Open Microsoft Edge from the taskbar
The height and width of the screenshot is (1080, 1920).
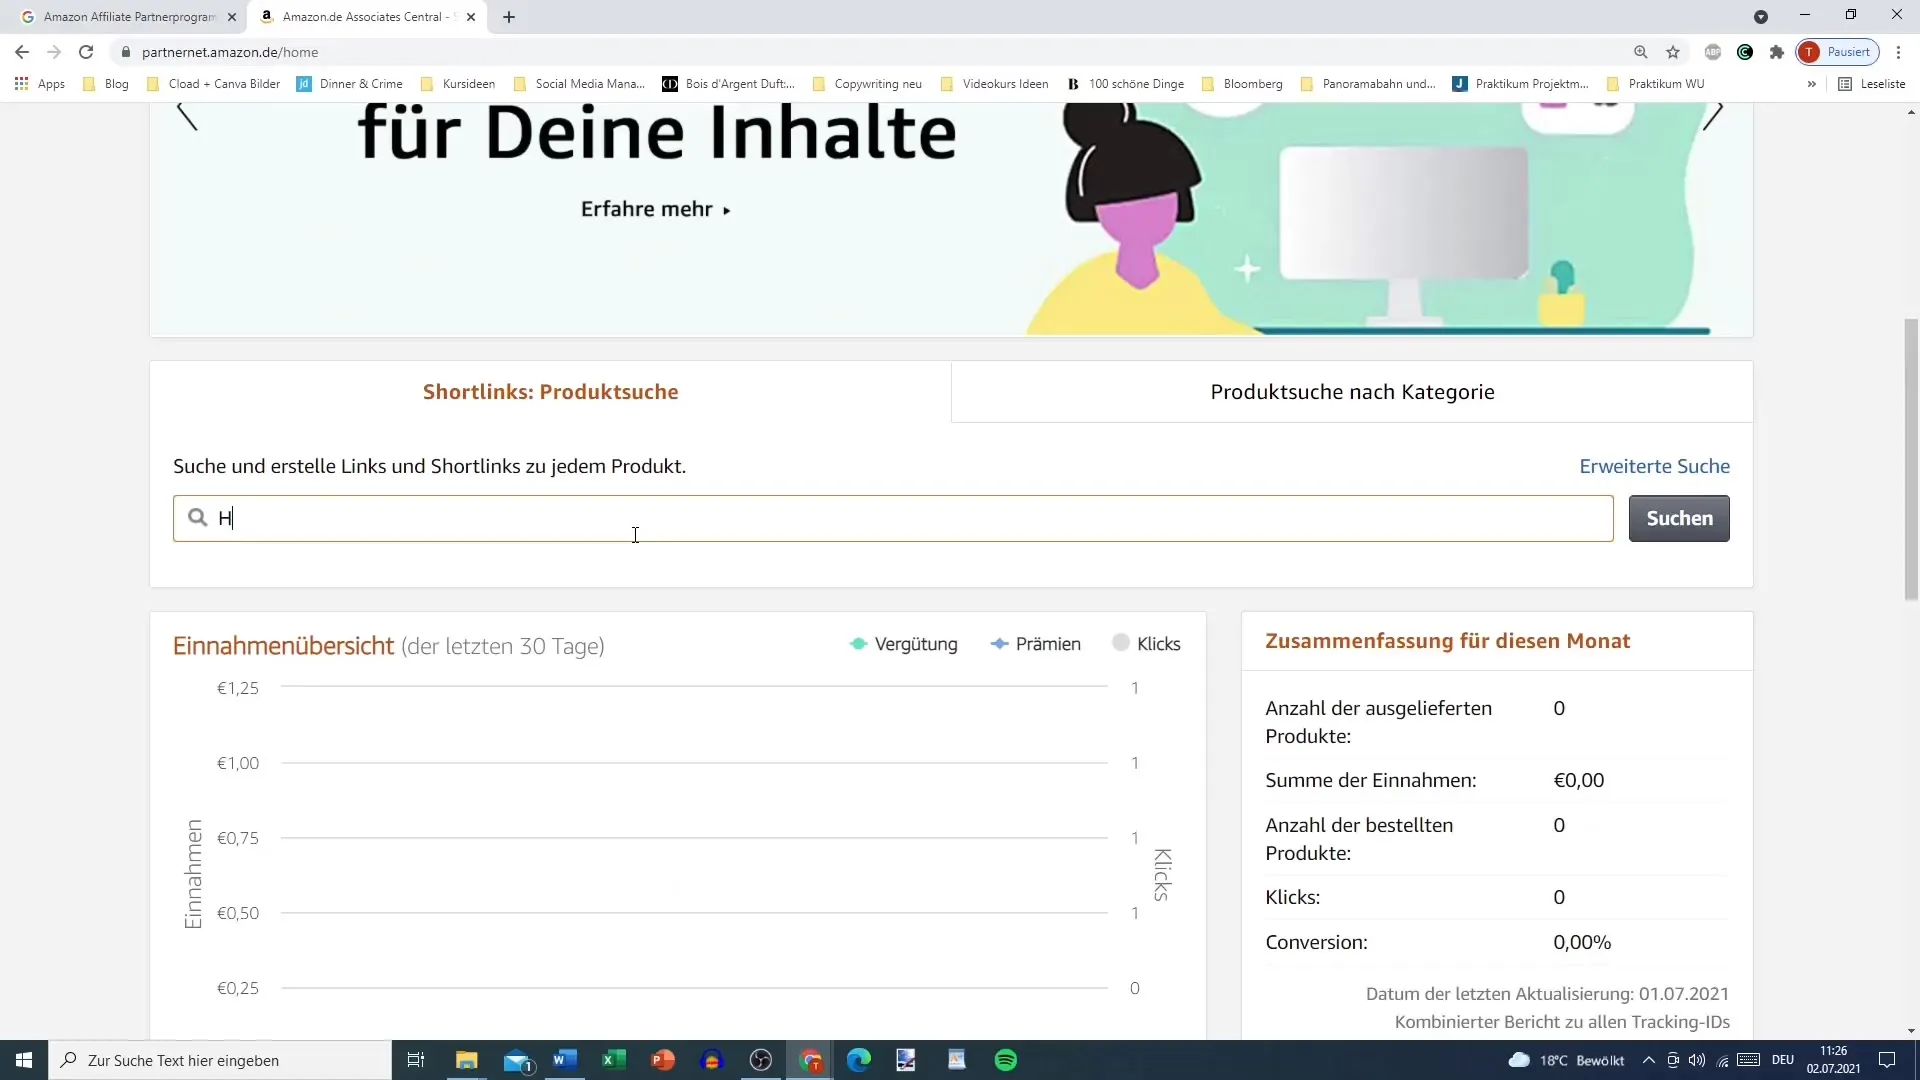tap(859, 1060)
